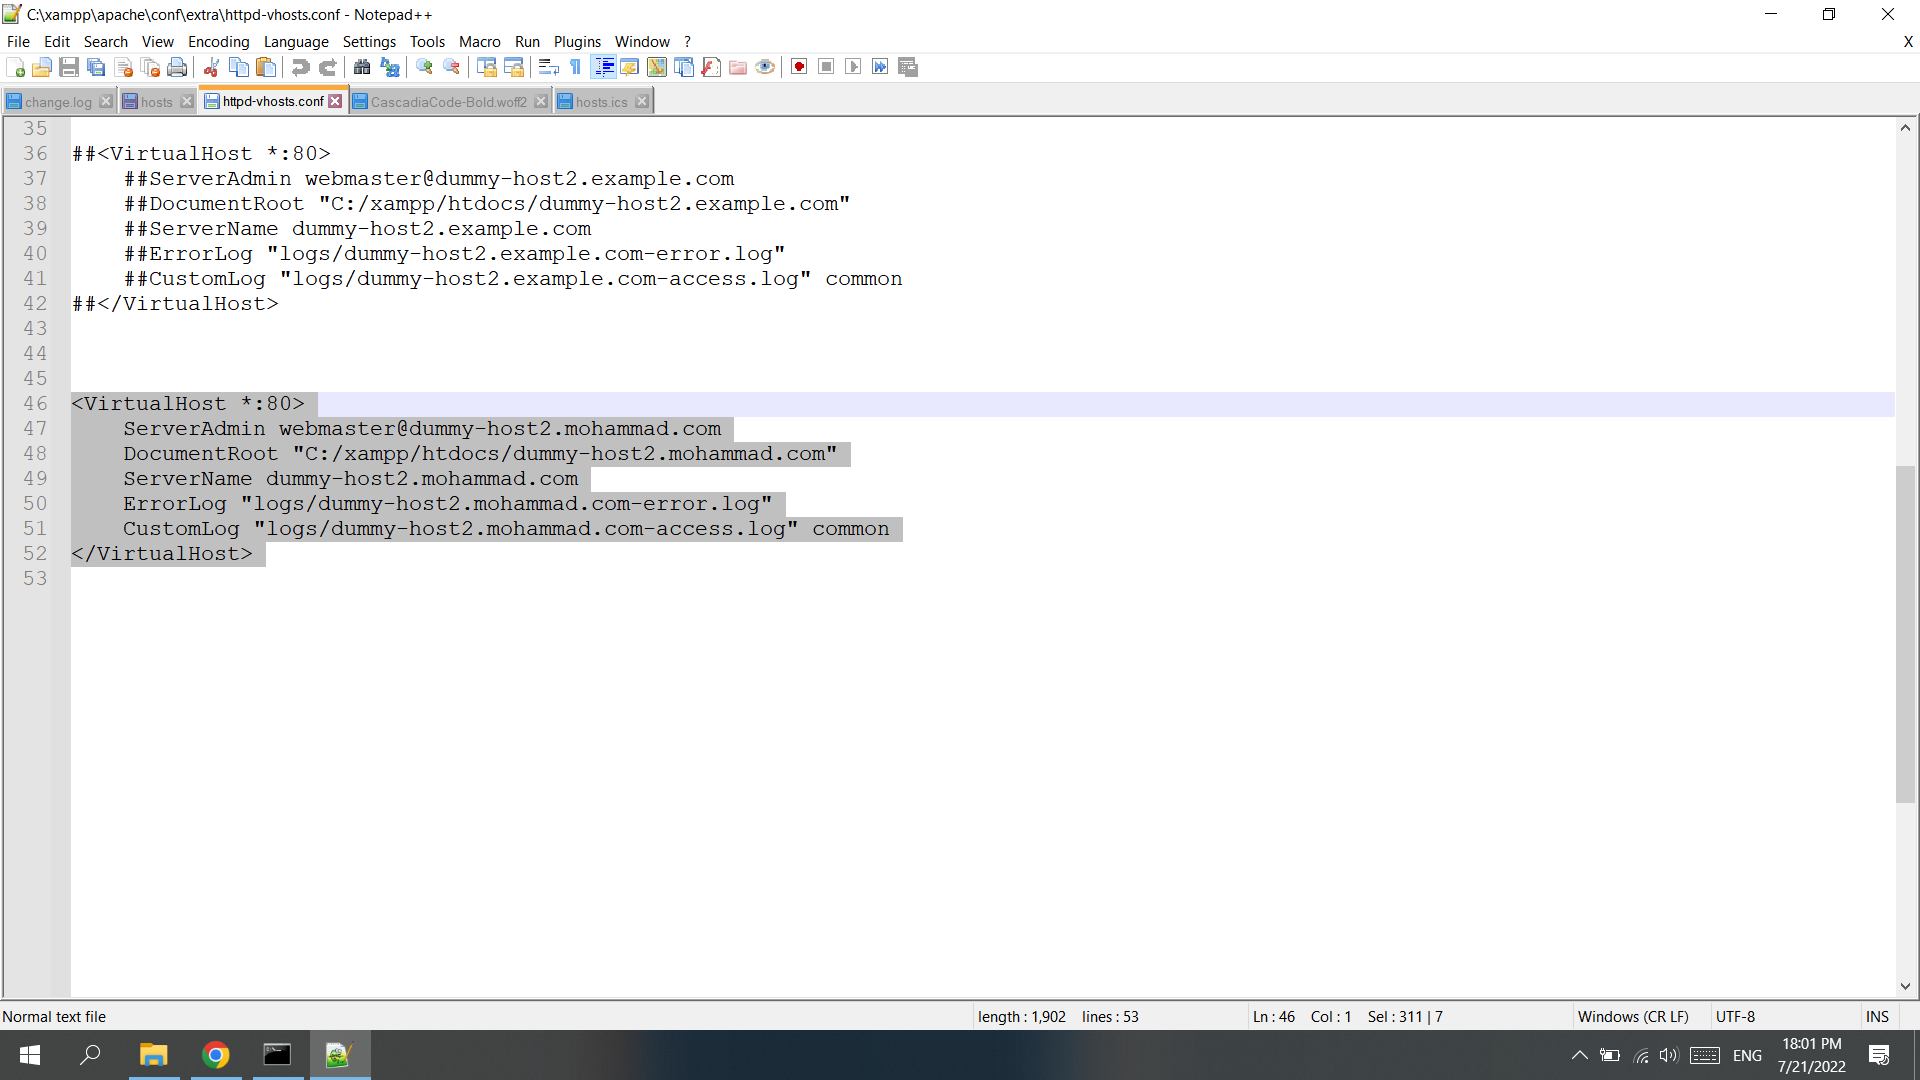
Task: Switch to the CascadiaCode-Bold.woff2 tab
Action: [x=448, y=102]
